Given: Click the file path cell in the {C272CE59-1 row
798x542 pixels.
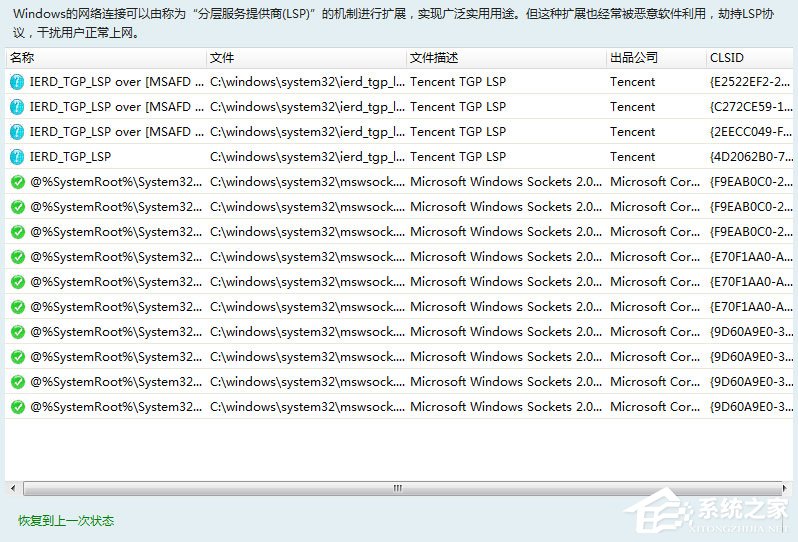Looking at the screenshot, I should click(307, 107).
